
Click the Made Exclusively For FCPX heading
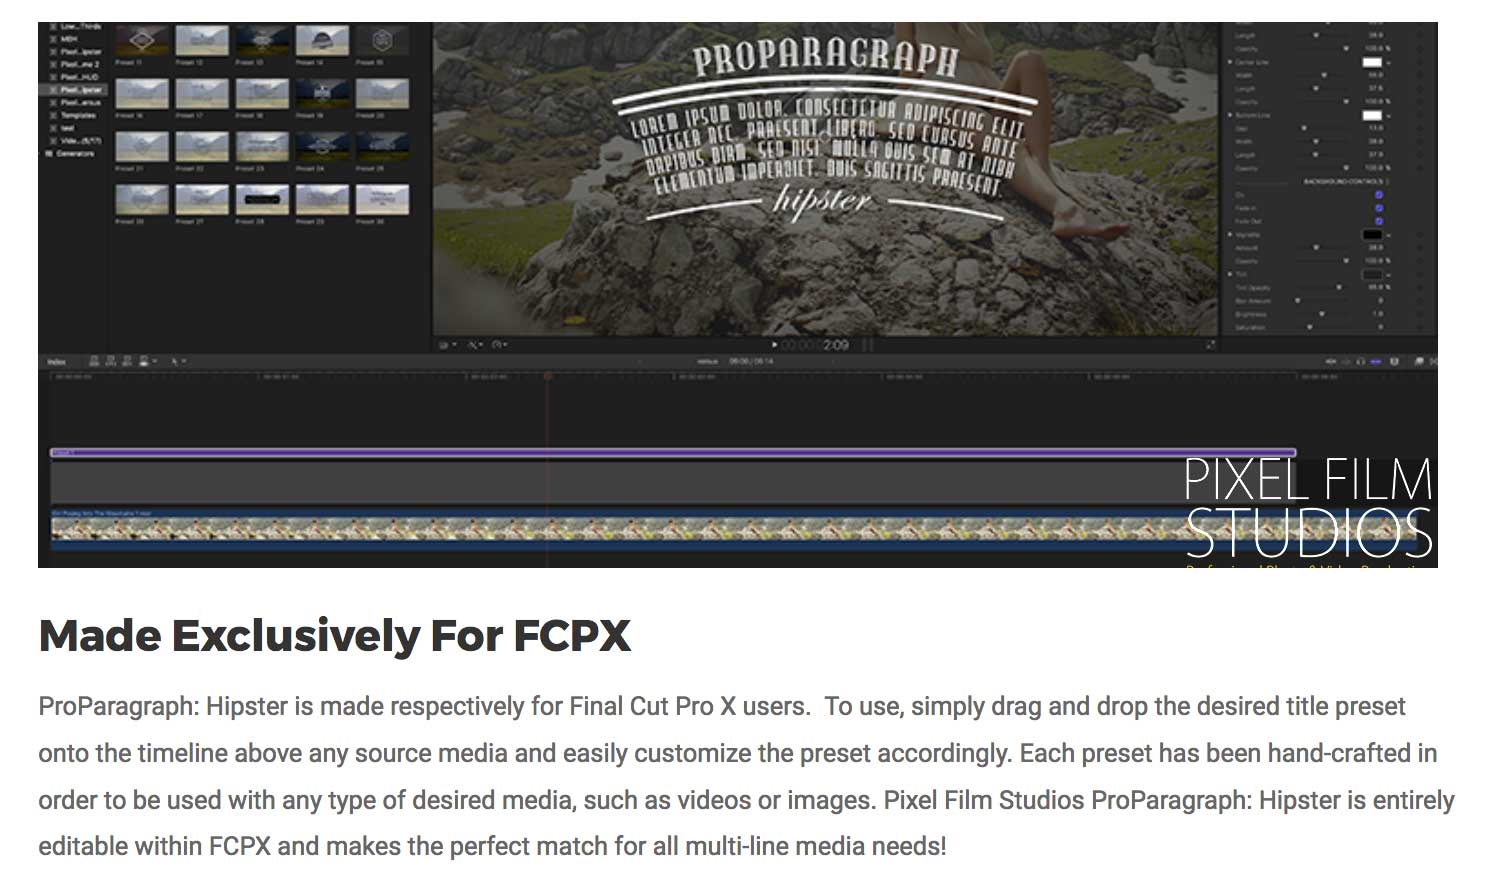pos(335,635)
